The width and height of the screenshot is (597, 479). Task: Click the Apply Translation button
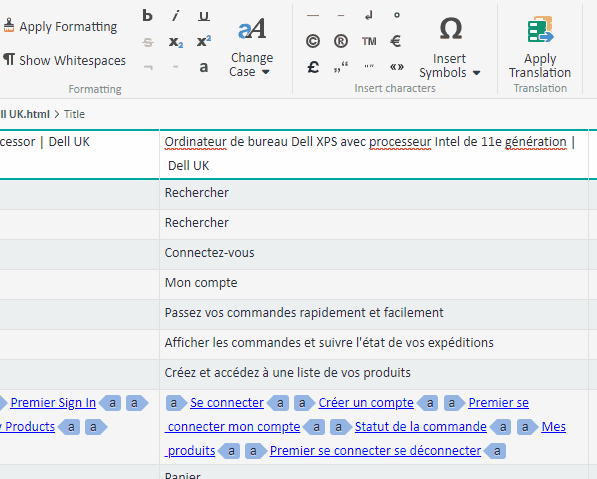(540, 47)
